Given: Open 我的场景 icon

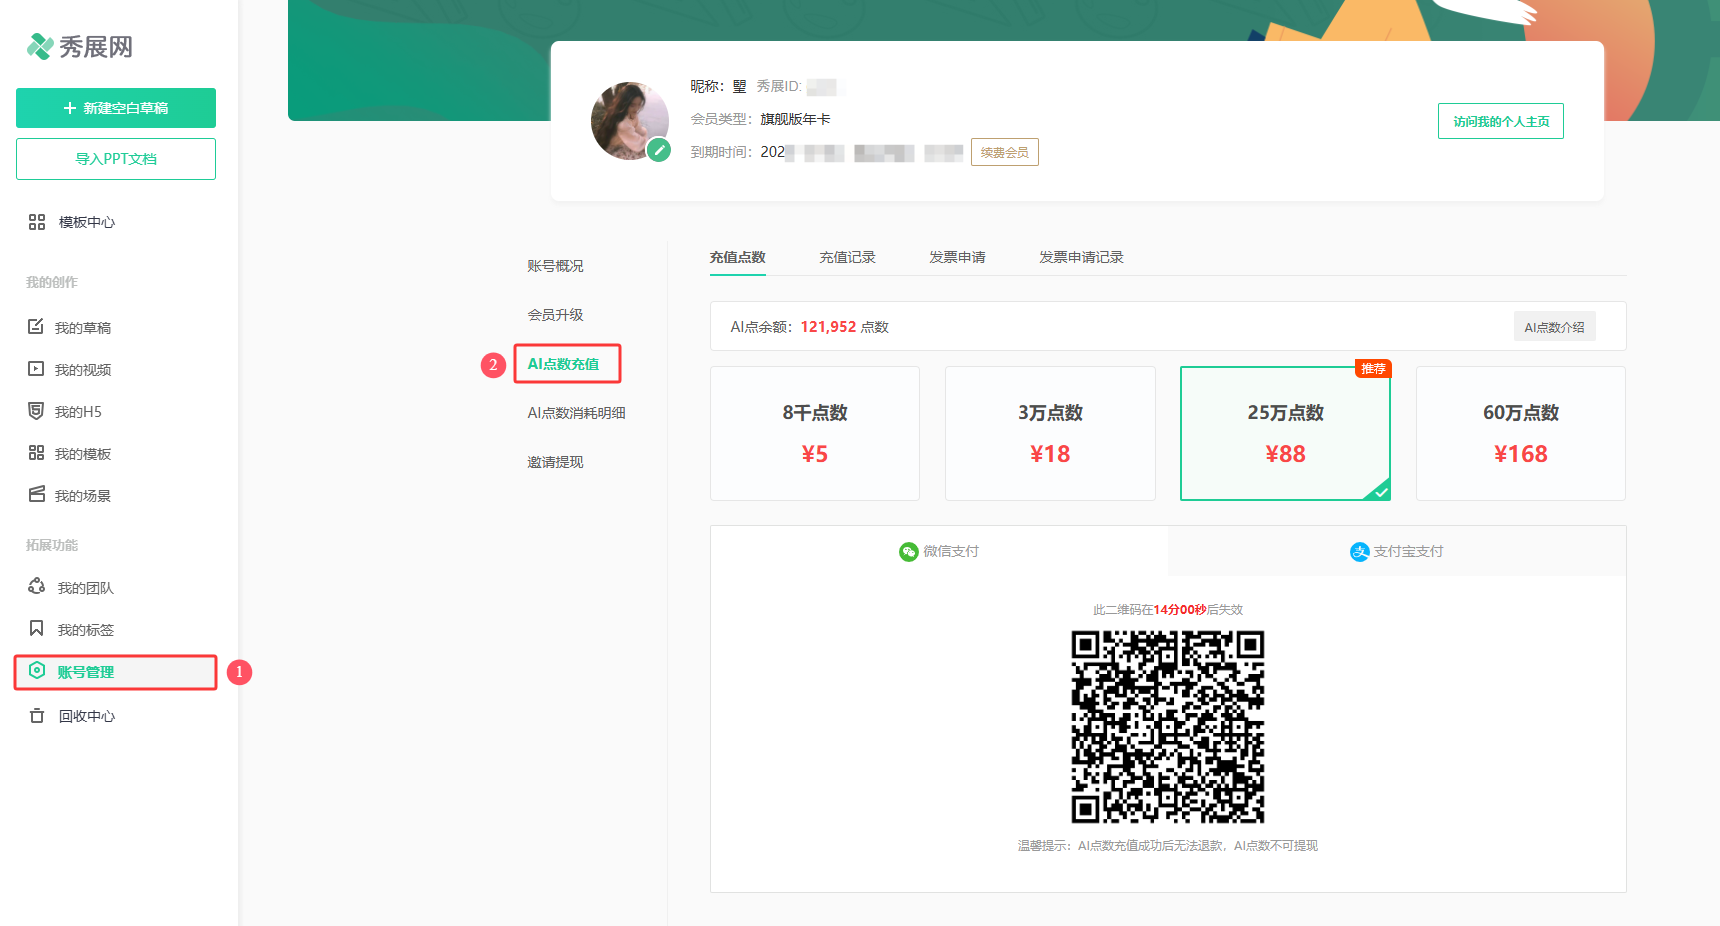Looking at the screenshot, I should (x=36, y=495).
